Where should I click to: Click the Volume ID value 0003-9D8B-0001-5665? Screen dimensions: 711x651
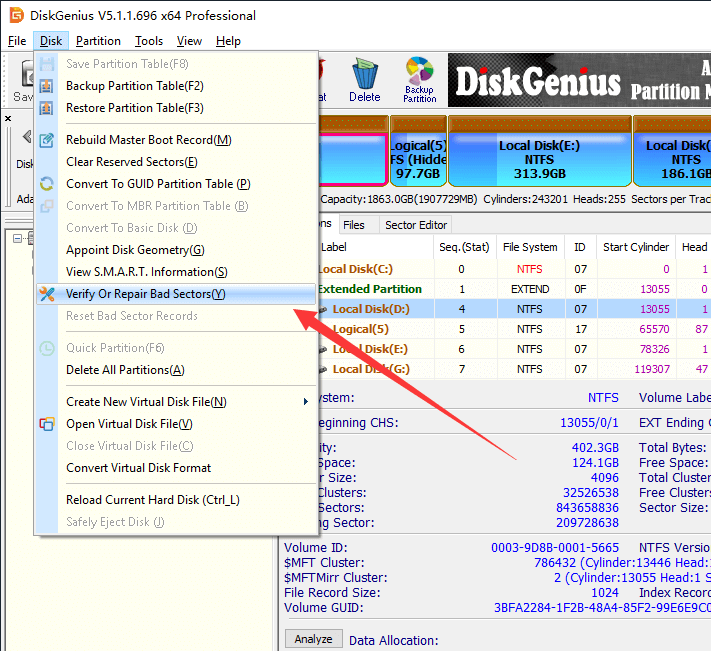point(555,548)
